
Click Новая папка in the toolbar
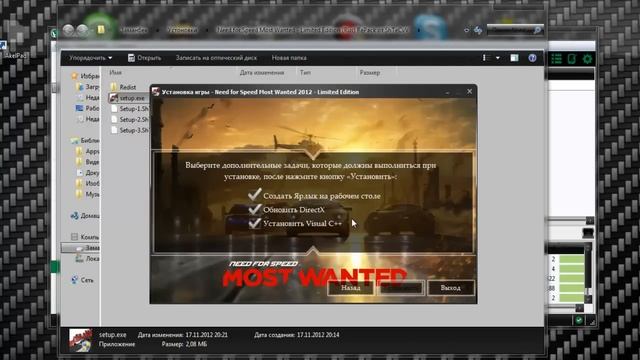(289, 58)
